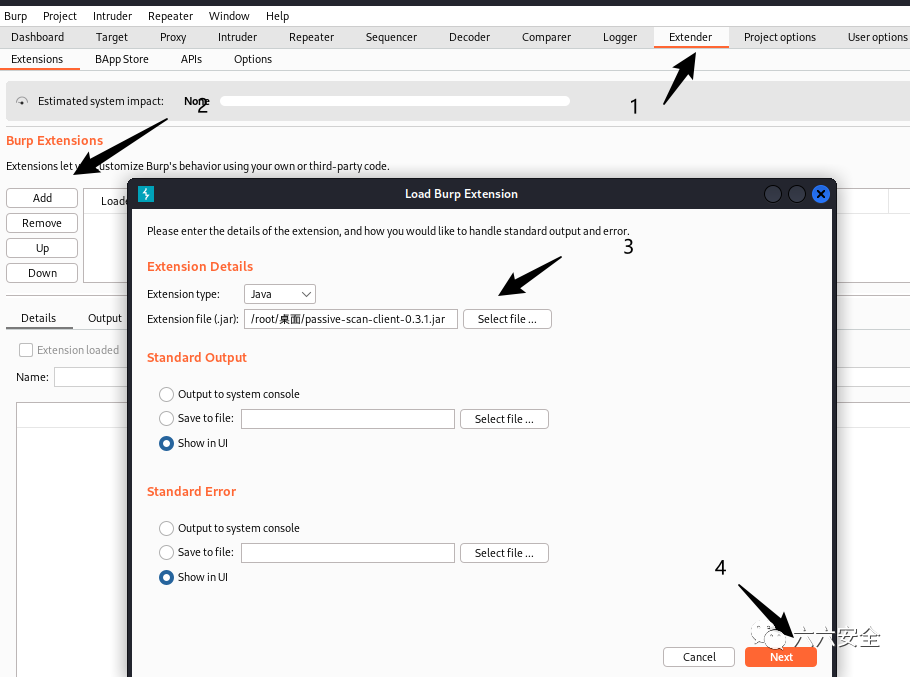Switch to the User options tab
This screenshot has height=677, width=910.
click(878, 37)
